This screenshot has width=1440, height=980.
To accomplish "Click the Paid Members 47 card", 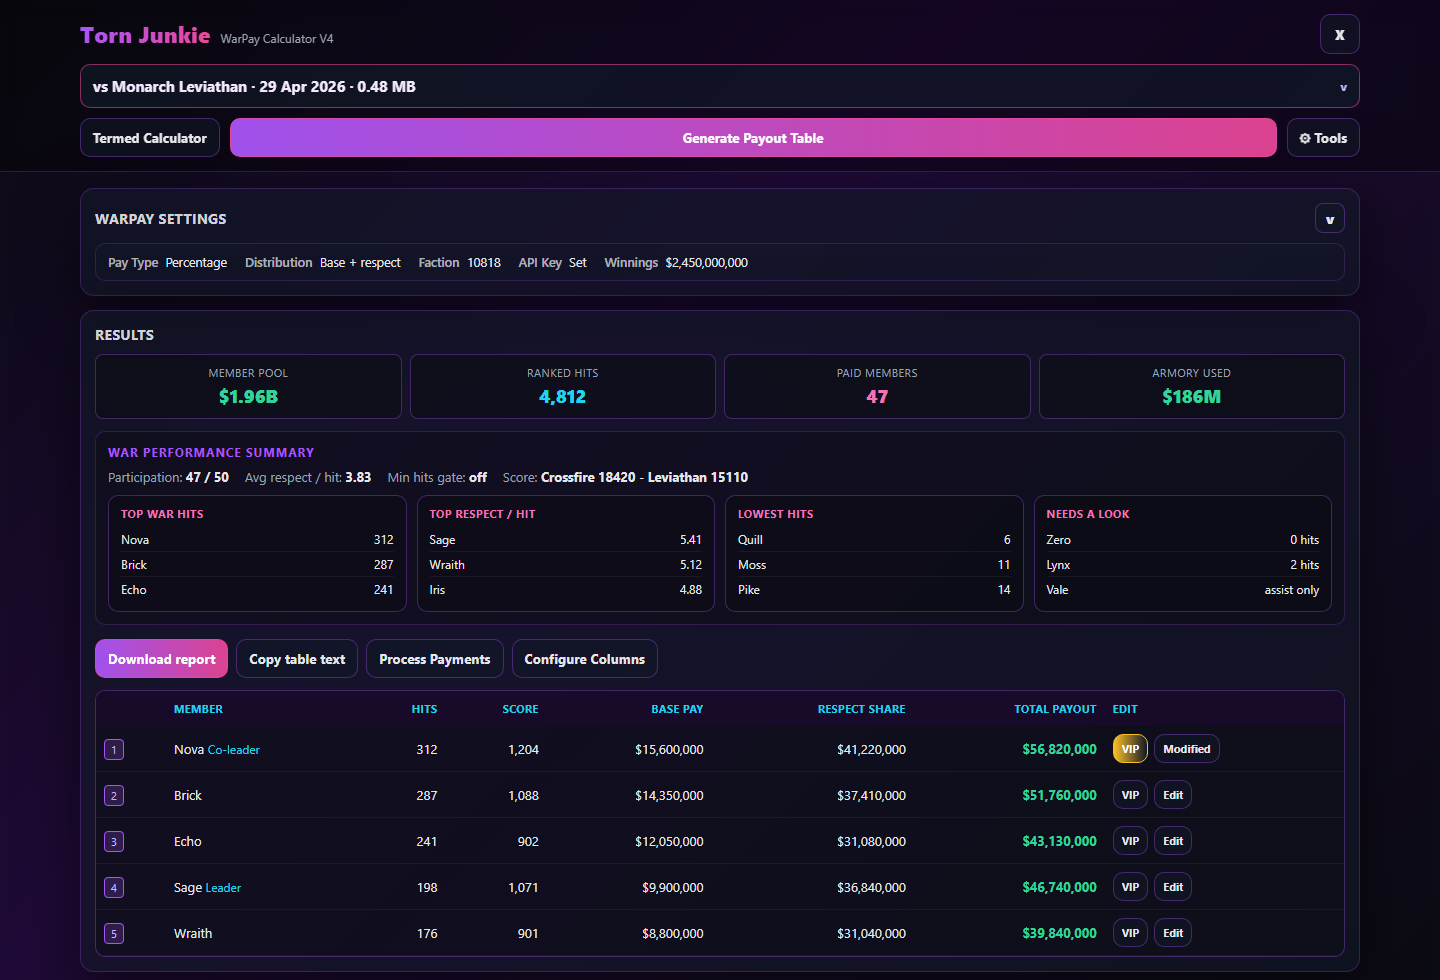I will tap(877, 386).
